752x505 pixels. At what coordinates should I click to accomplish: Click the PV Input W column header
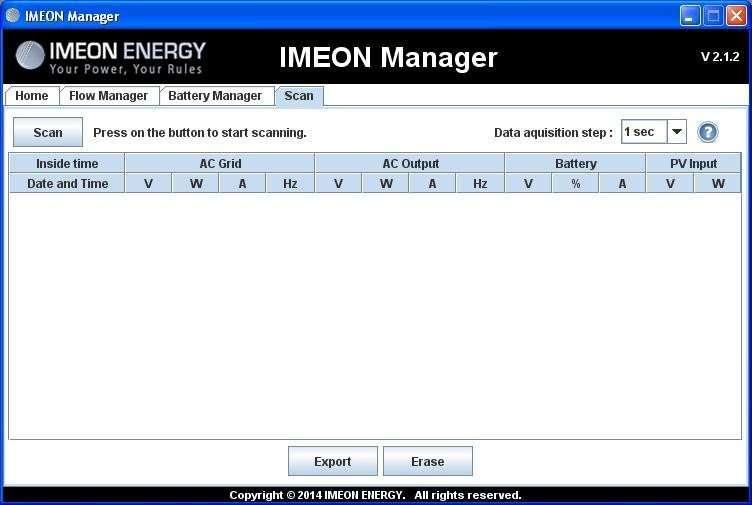(717, 184)
